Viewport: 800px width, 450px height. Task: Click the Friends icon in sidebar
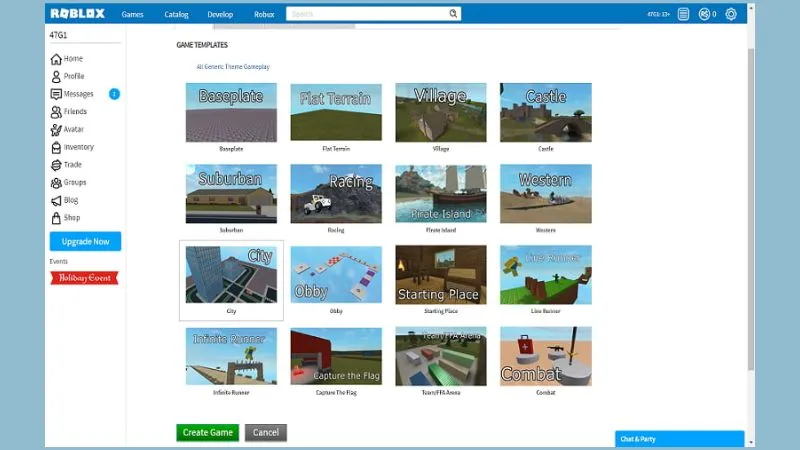(56, 112)
